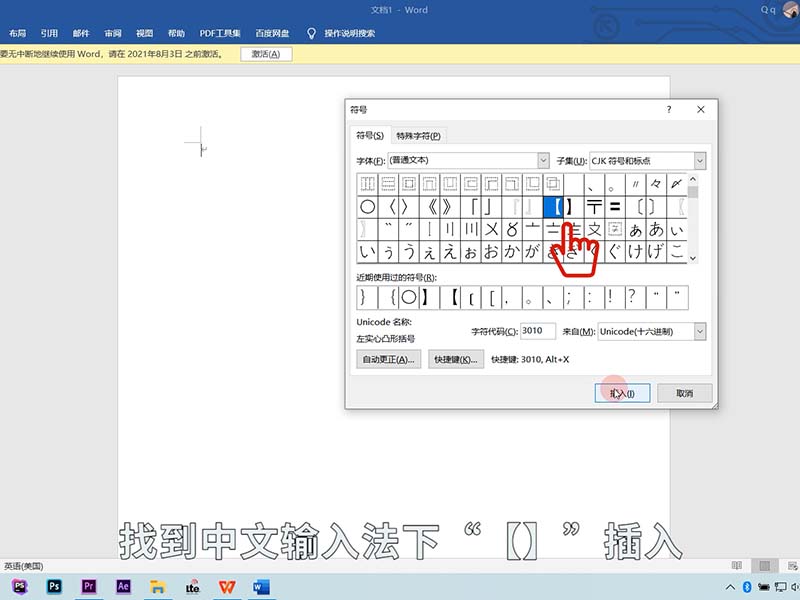Pick the ! symbol from recently used
The image size is (800, 600).
(x=615, y=297)
